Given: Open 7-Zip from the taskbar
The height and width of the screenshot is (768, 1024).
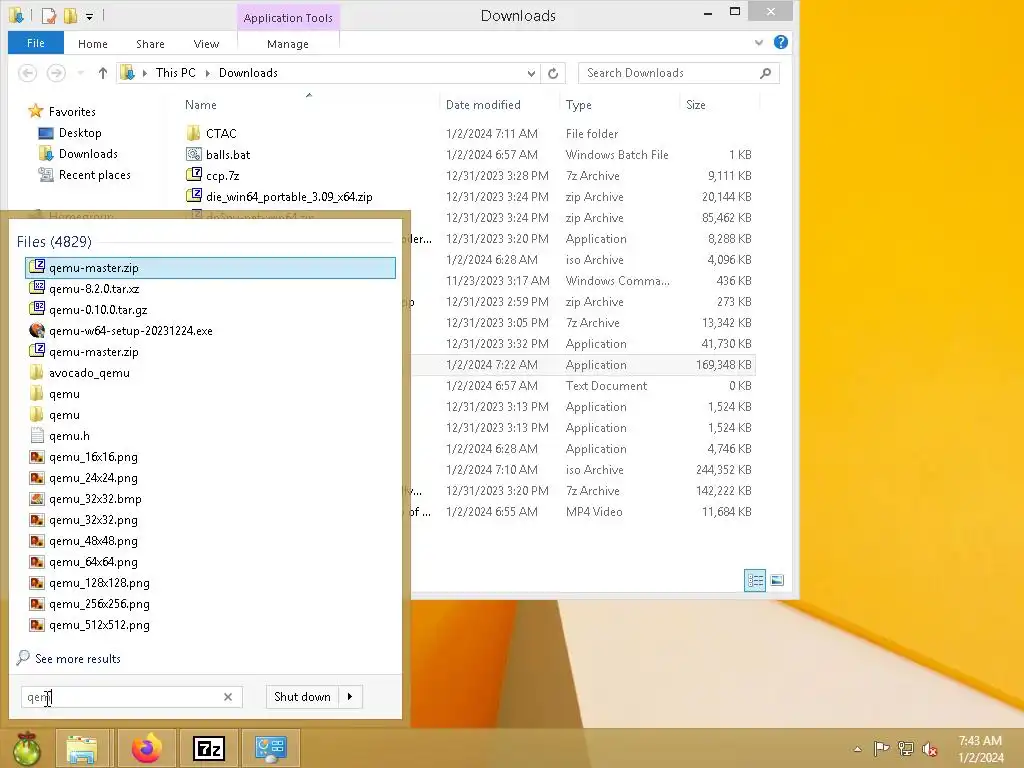Looking at the screenshot, I should click(208, 748).
